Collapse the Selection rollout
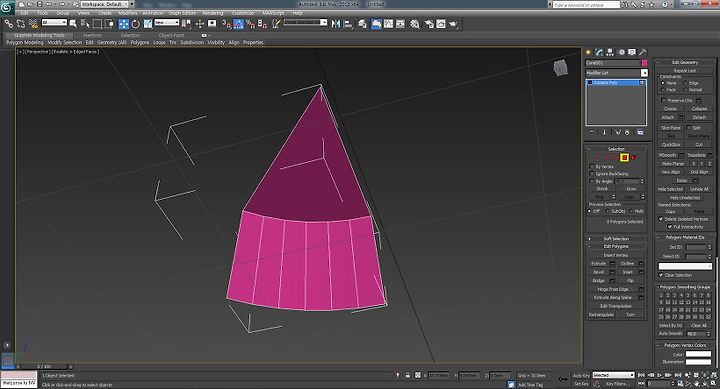 pos(589,149)
